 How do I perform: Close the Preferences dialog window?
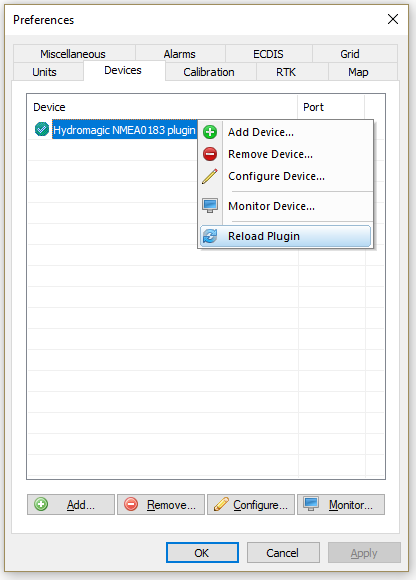[393, 19]
